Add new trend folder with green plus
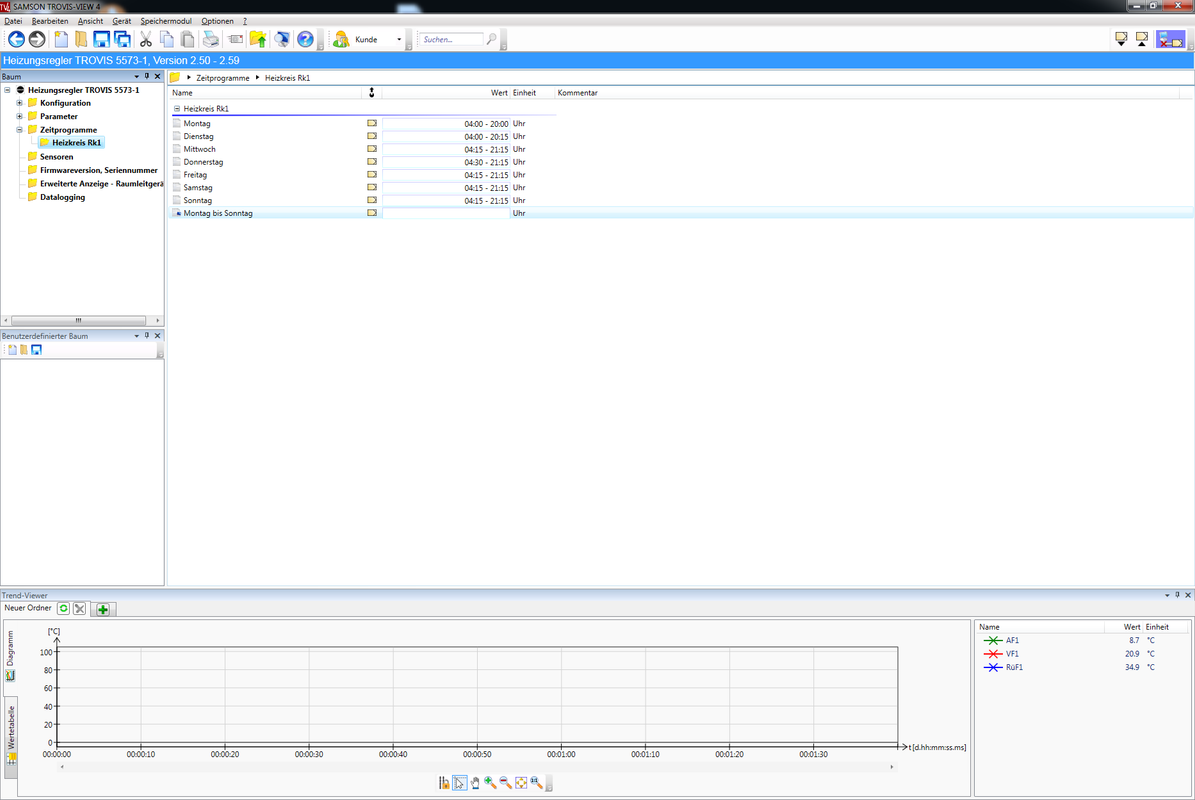 [x=103, y=609]
